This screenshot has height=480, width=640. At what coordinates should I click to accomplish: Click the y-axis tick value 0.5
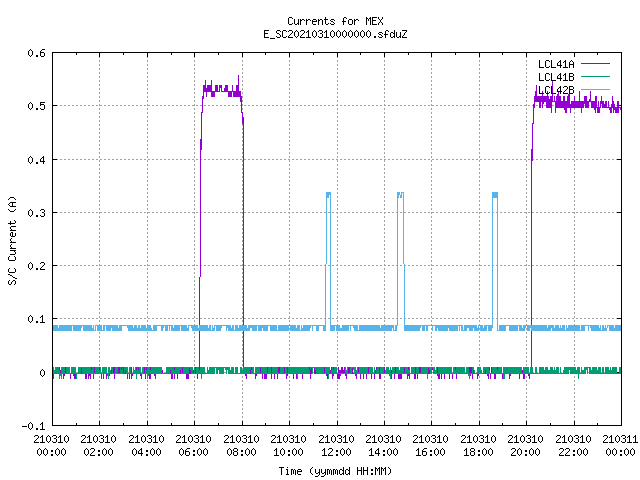(36, 106)
